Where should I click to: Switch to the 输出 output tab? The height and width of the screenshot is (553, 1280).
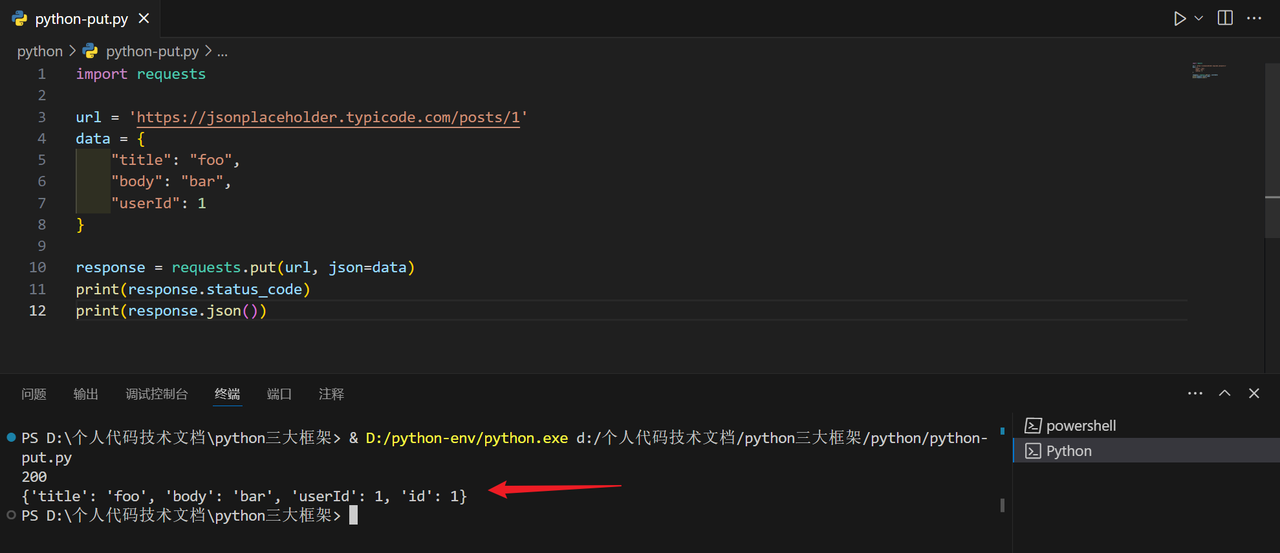(86, 394)
